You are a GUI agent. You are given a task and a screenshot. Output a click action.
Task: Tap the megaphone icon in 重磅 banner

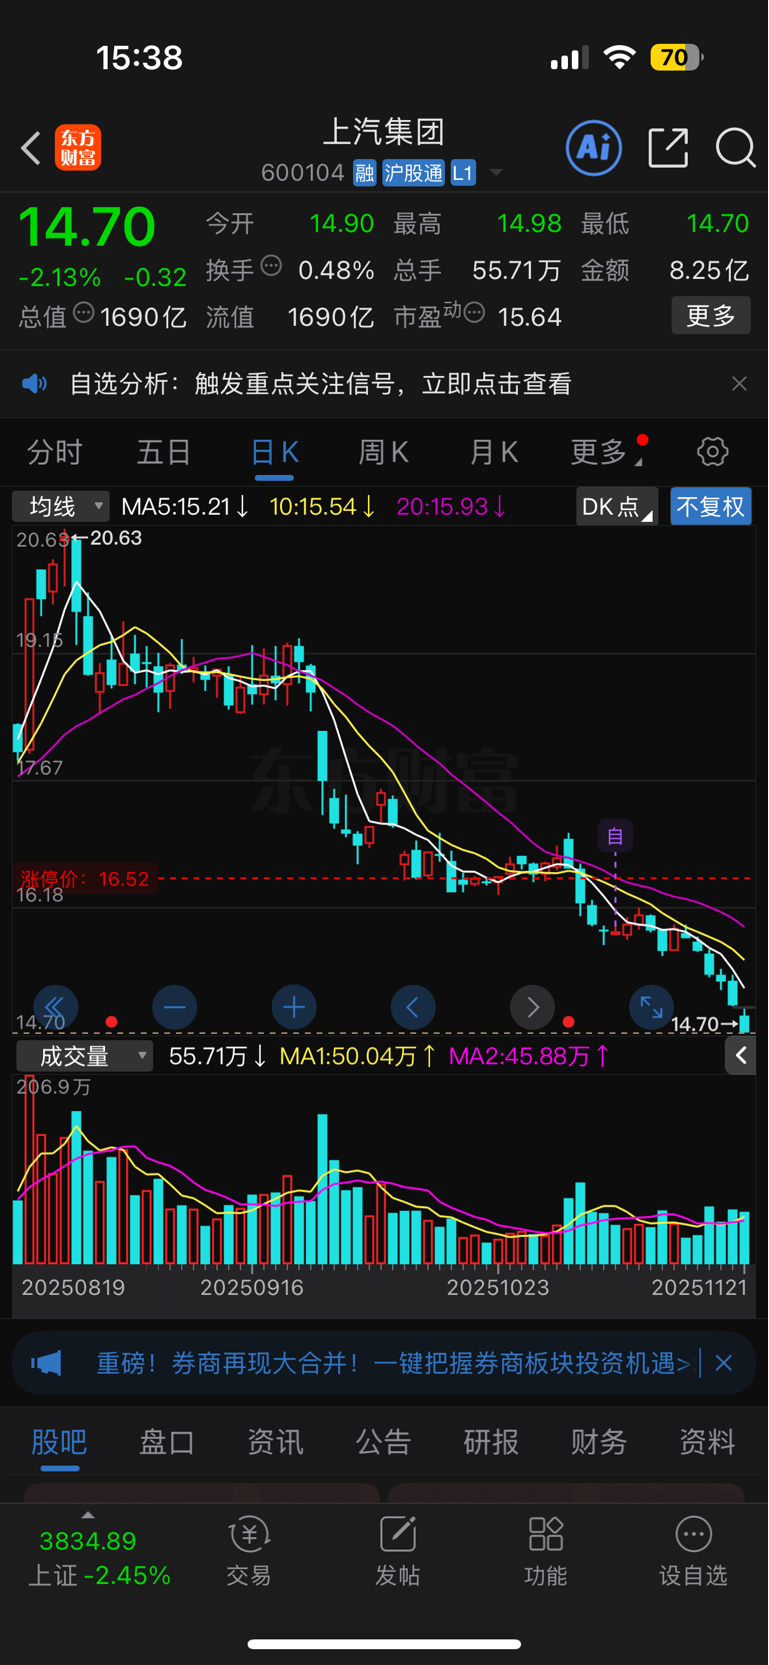tap(46, 1363)
